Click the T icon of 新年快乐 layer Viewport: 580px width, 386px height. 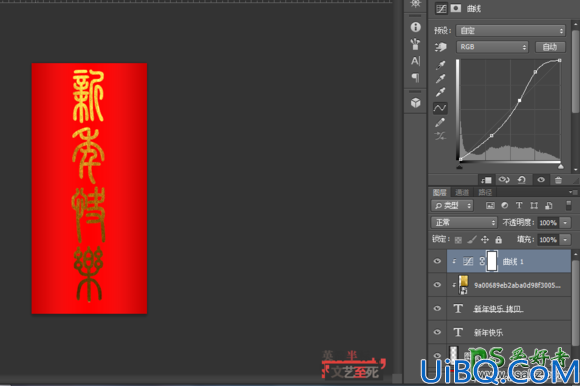pos(458,332)
